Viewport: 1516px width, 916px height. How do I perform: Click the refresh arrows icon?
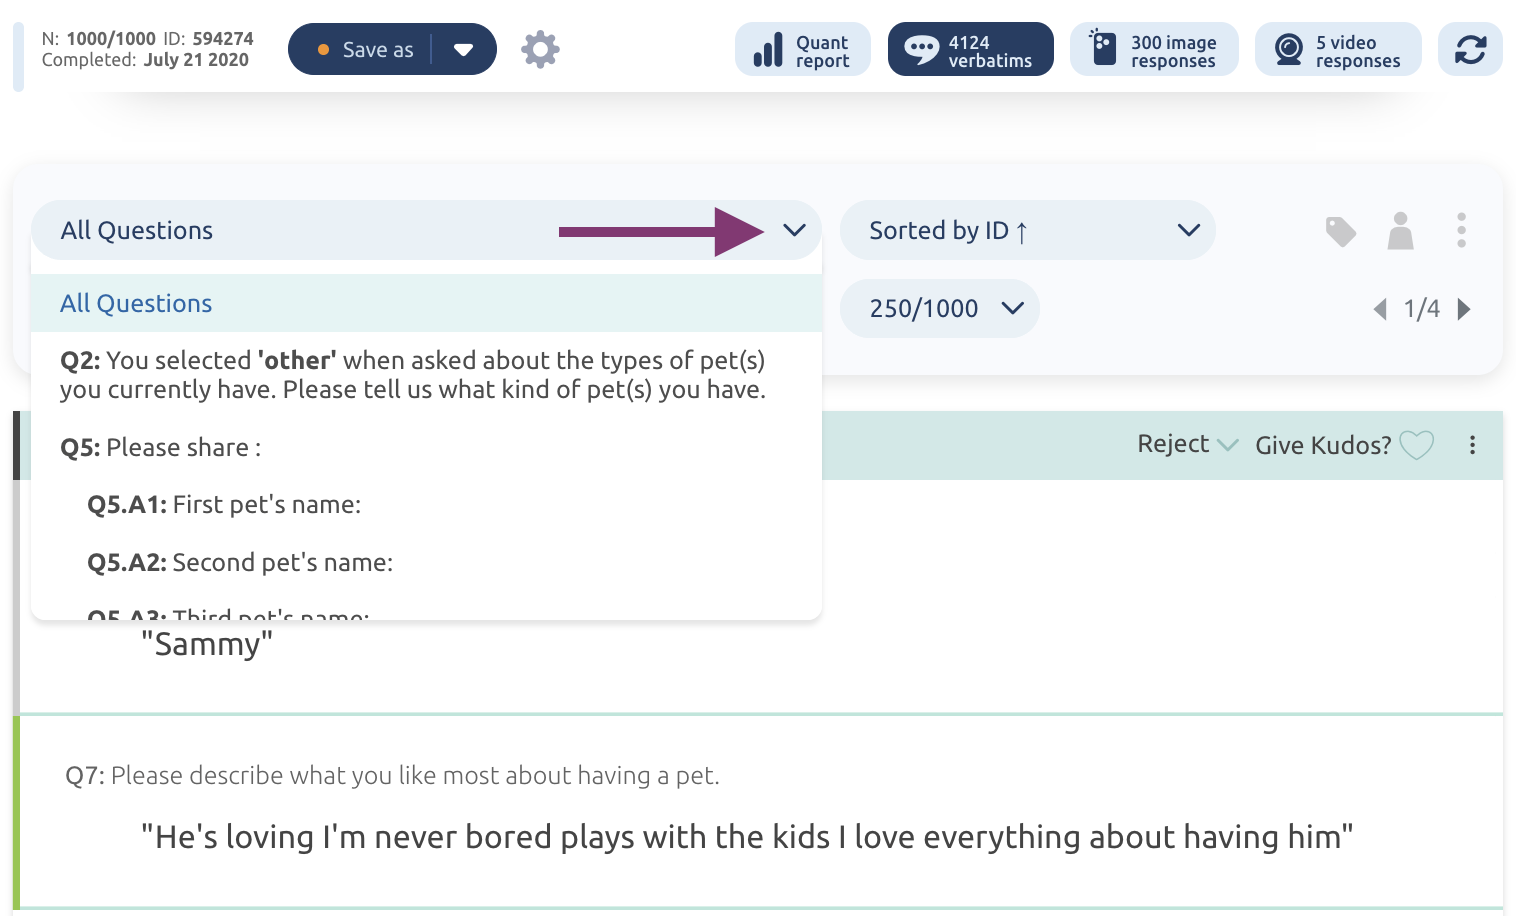pyautogui.click(x=1470, y=49)
